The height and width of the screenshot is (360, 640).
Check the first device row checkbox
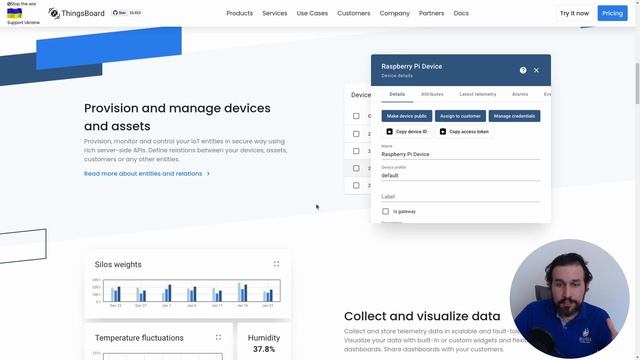(356, 116)
